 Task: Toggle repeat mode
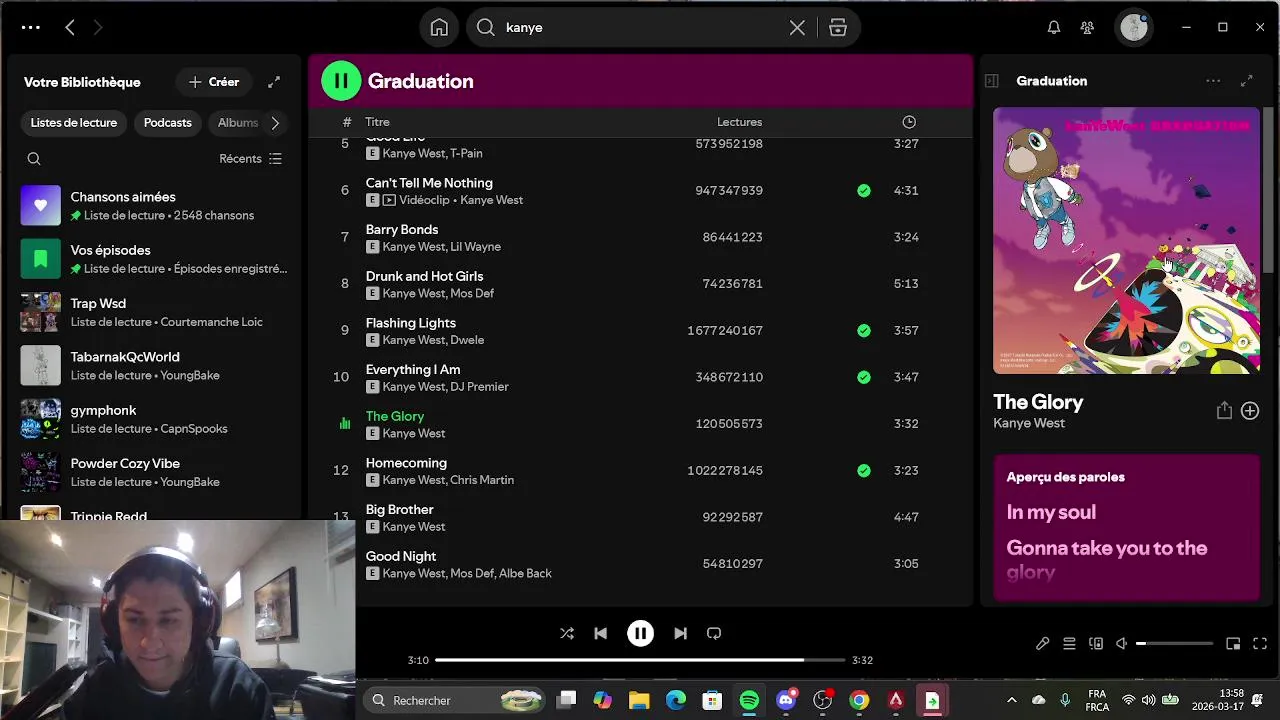[x=714, y=633]
